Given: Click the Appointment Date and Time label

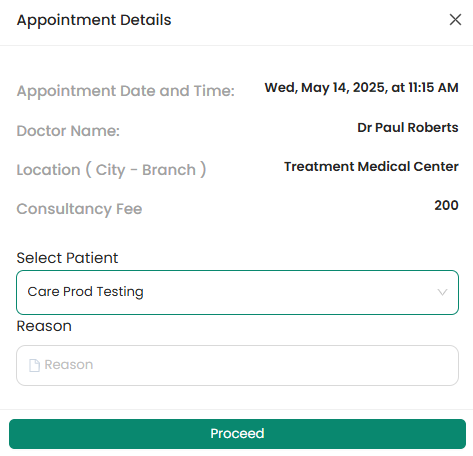Looking at the screenshot, I should (x=126, y=91).
